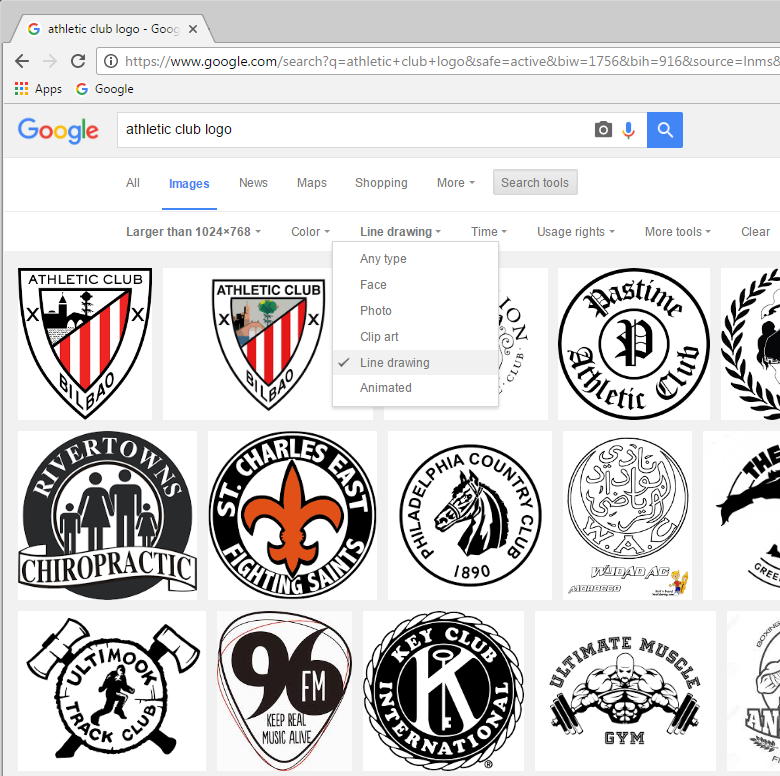Click the blue magnifier search button
780x776 pixels.
tap(665, 130)
